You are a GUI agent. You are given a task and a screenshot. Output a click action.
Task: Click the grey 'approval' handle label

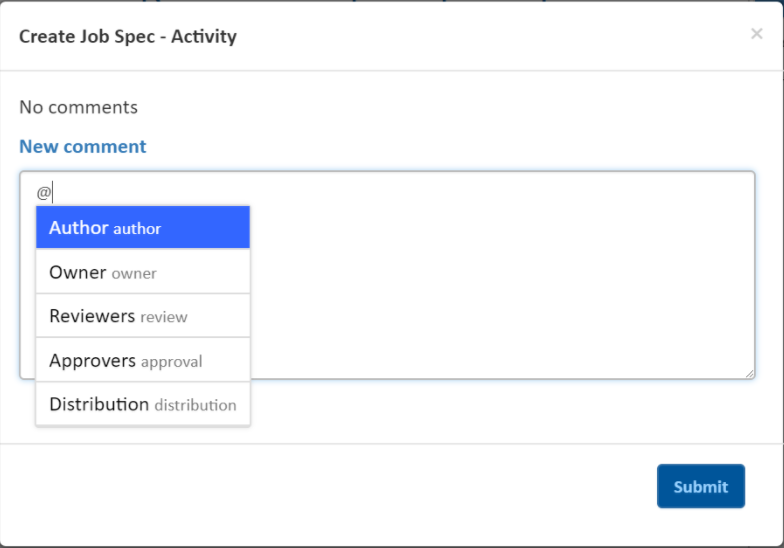tap(172, 361)
